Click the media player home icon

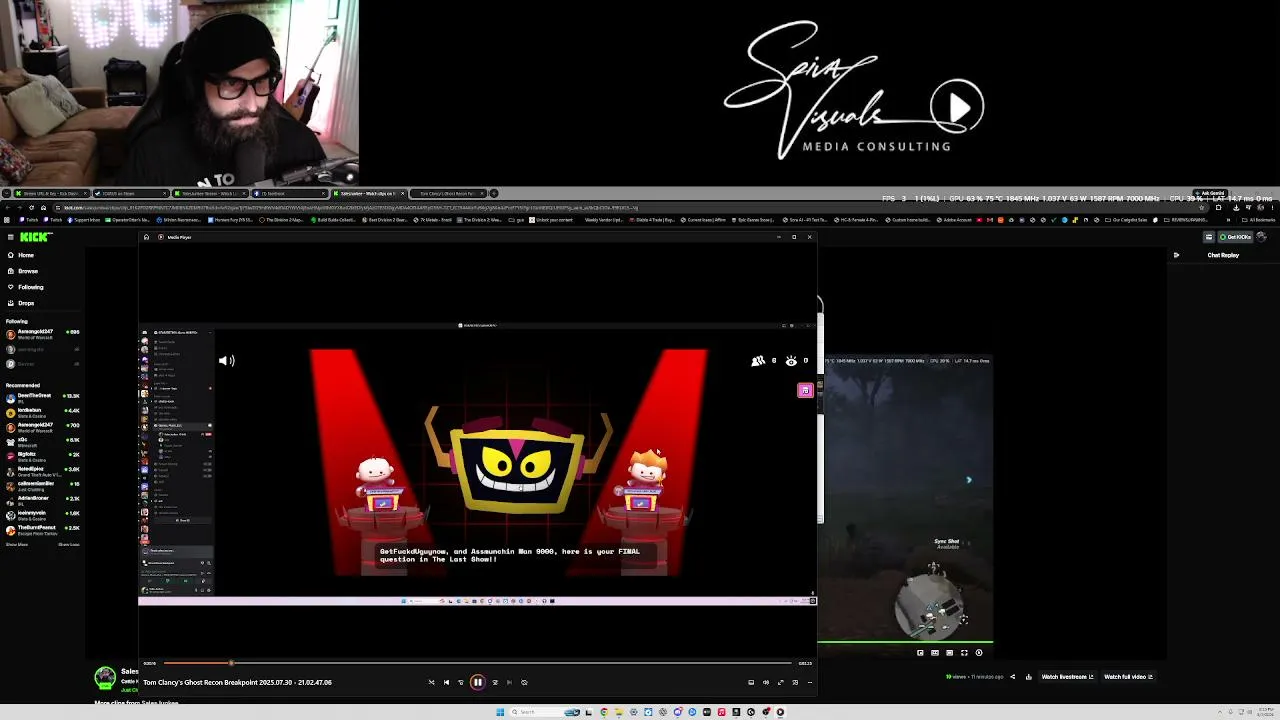(x=146, y=237)
